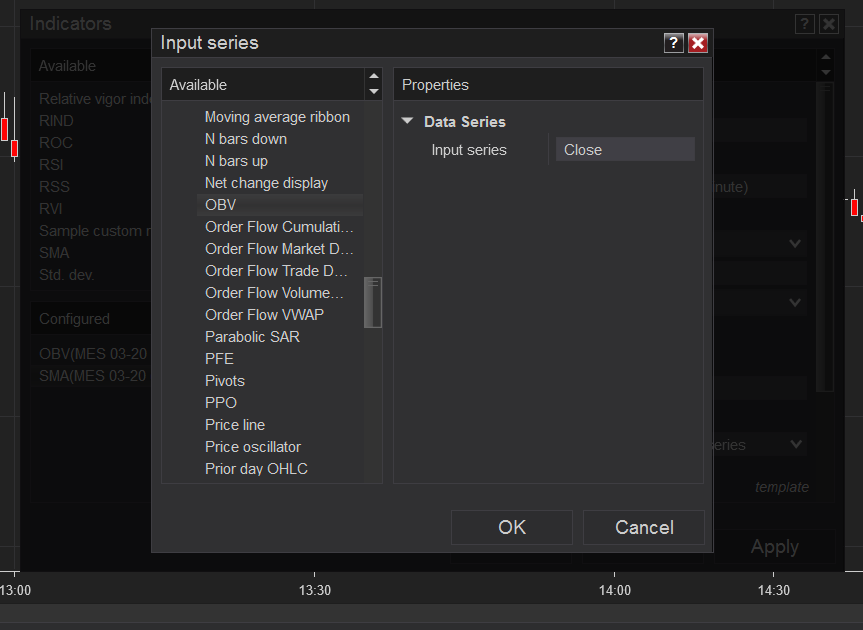Choose N bars down from the list

tap(246, 139)
